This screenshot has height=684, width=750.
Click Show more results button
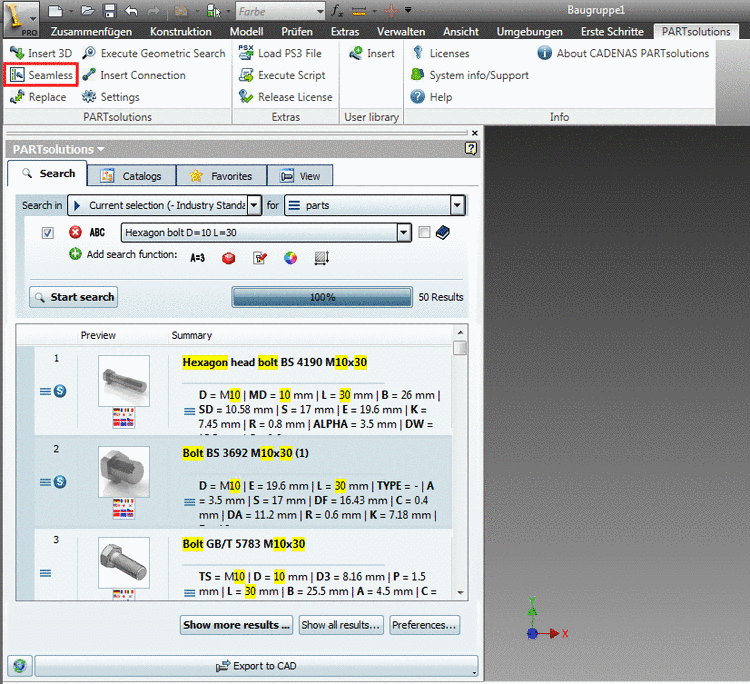click(237, 625)
